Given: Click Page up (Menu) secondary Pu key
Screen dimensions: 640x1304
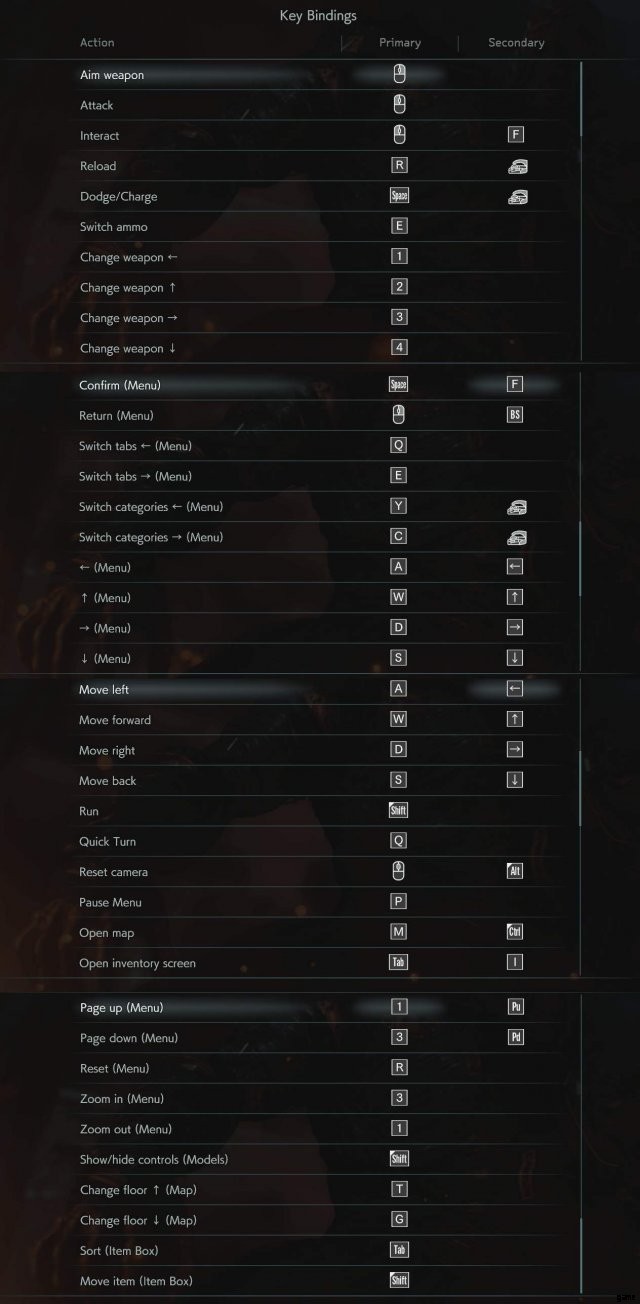Looking at the screenshot, I should 516,1007.
